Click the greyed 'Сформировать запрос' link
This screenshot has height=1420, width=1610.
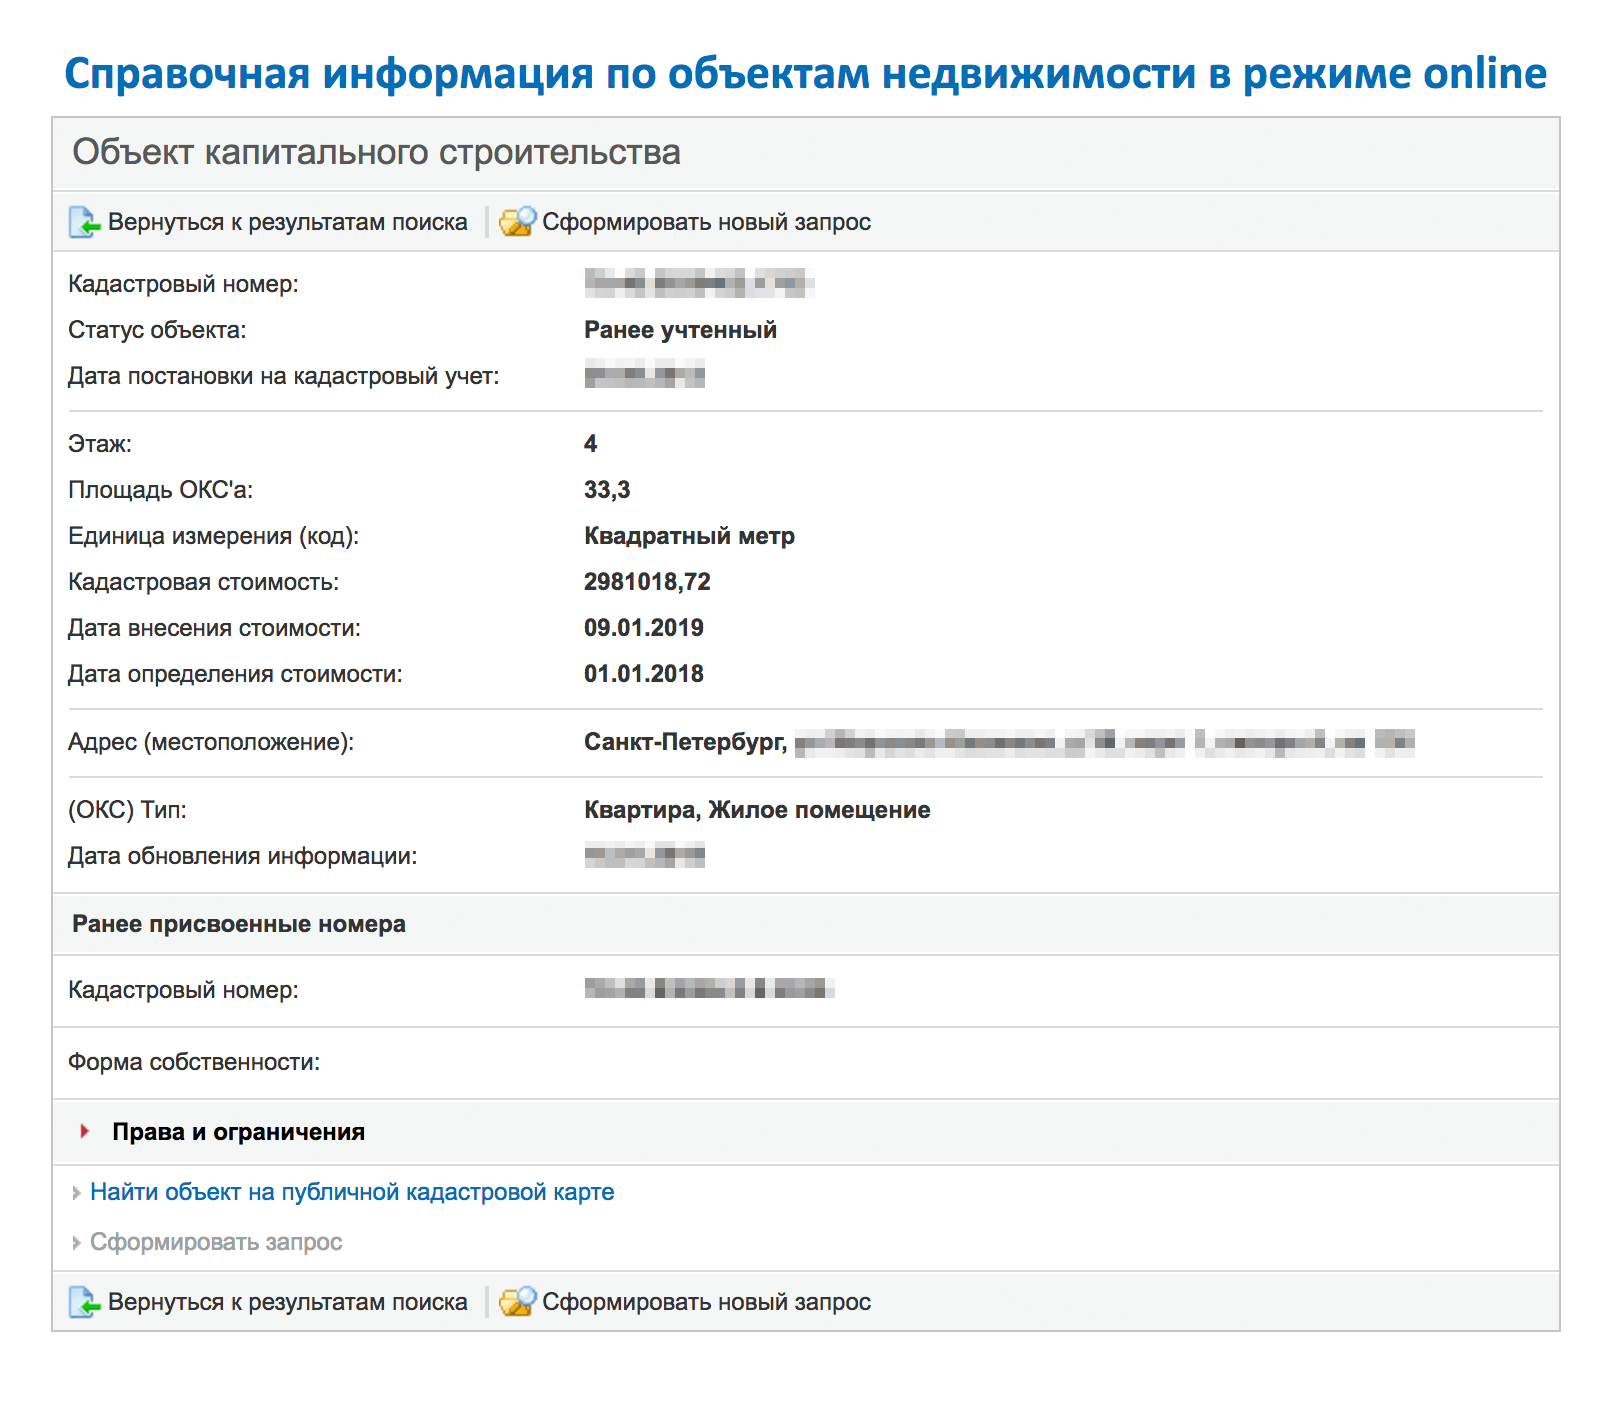click(216, 1242)
